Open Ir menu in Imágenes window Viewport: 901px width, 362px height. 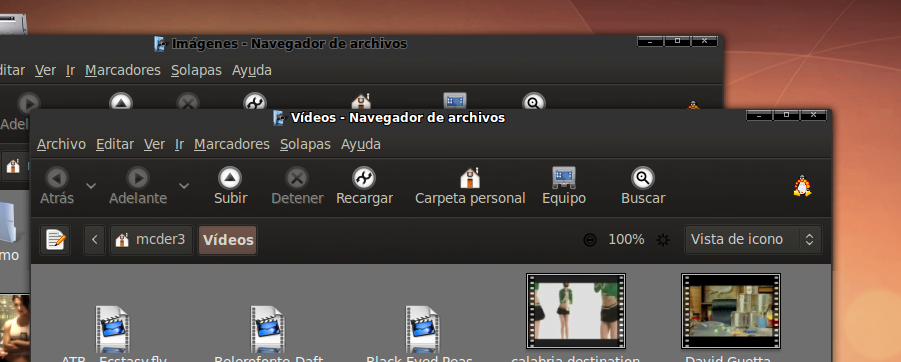70,71
